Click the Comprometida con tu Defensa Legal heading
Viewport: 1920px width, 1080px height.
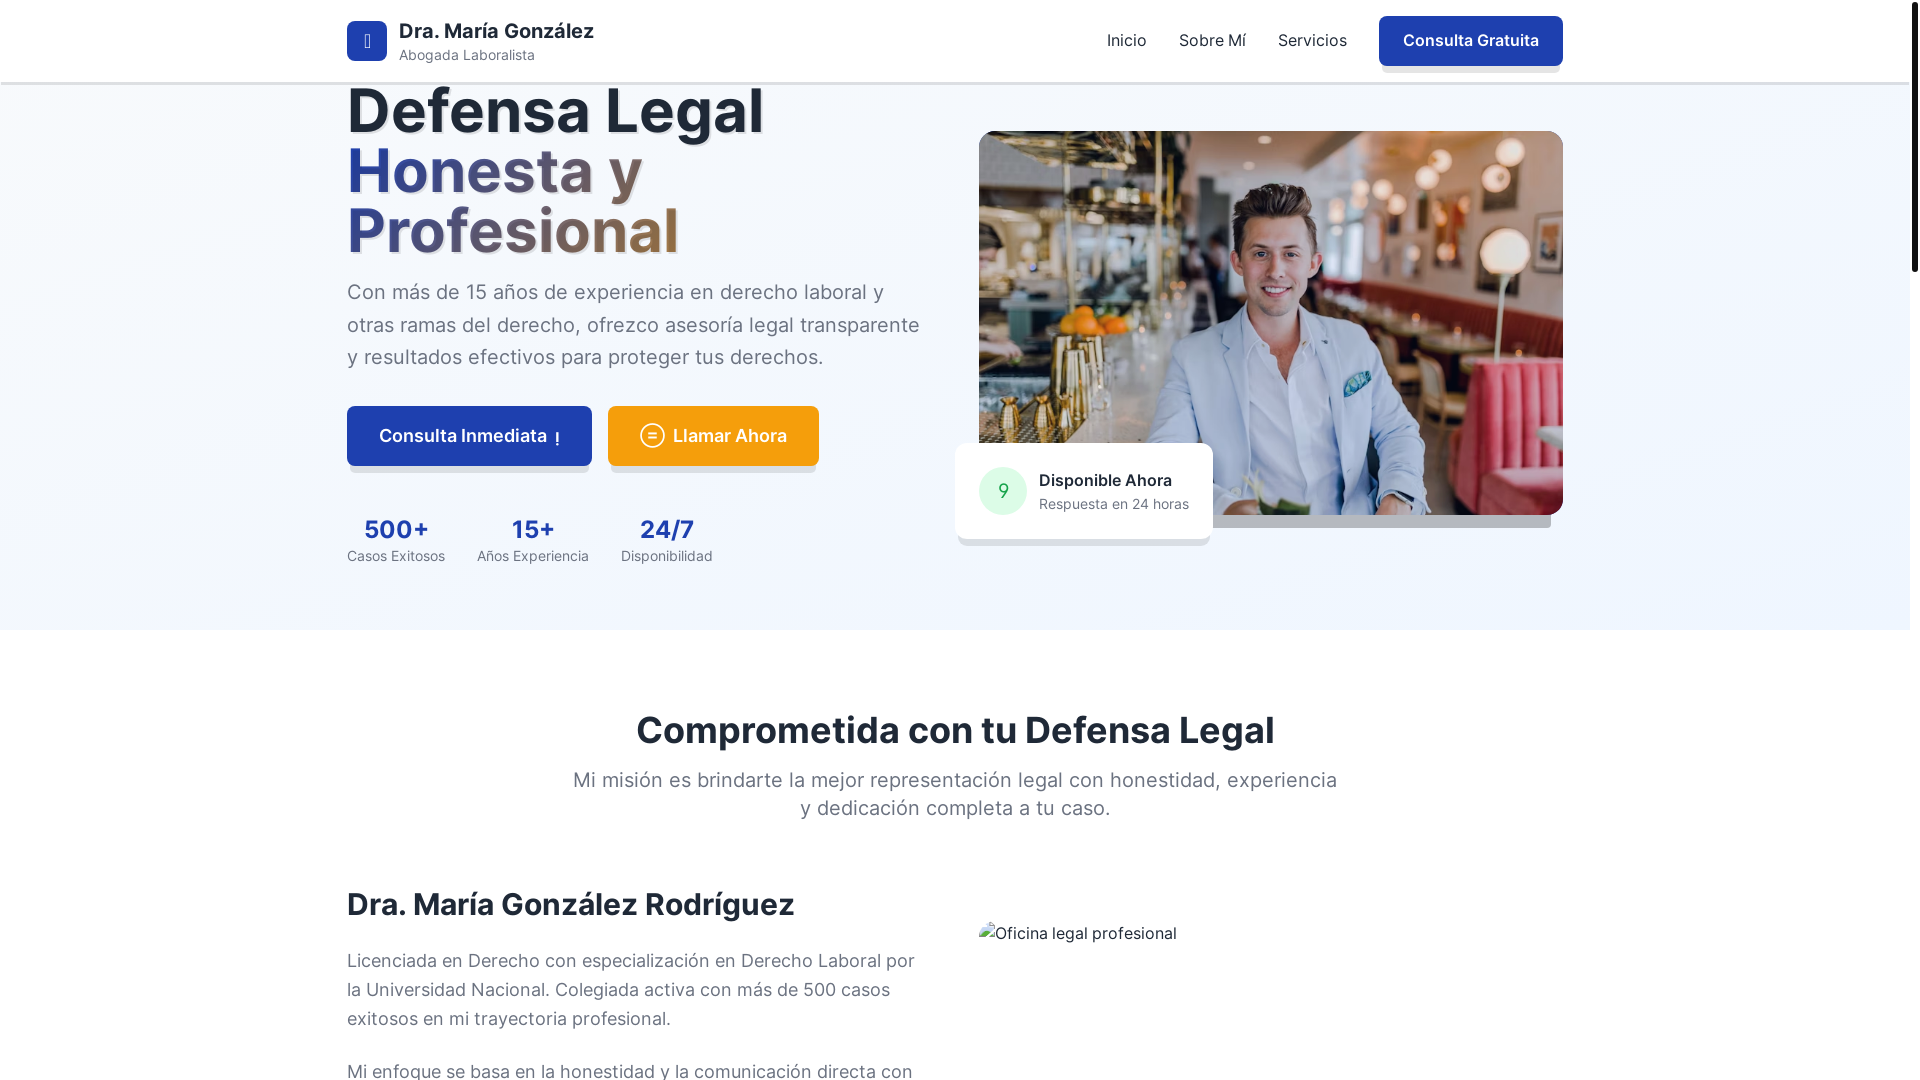[x=955, y=730]
